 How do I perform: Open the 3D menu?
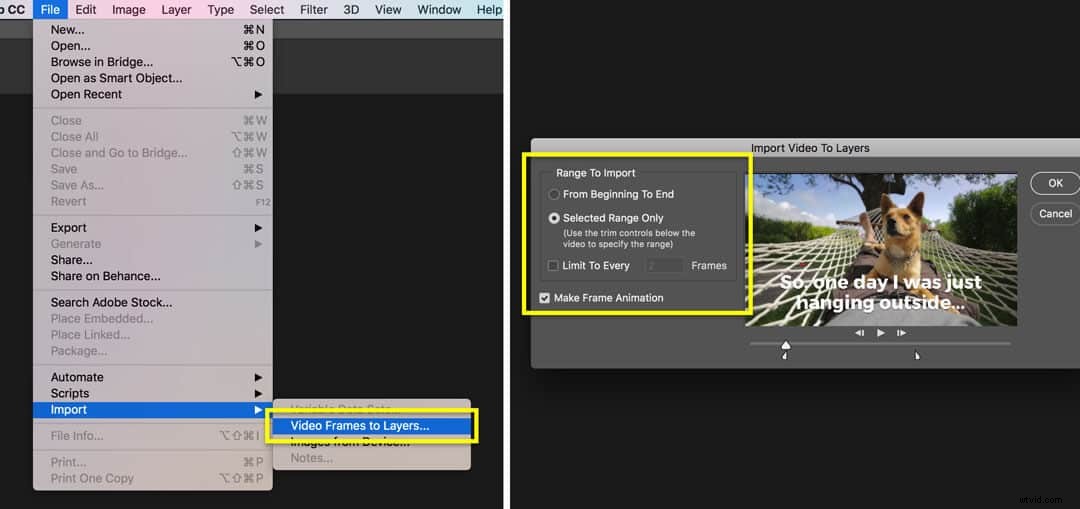point(351,10)
